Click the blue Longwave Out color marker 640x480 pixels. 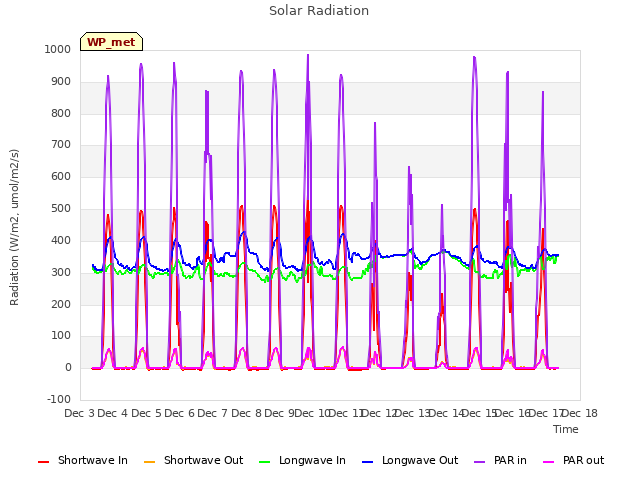click(368, 462)
